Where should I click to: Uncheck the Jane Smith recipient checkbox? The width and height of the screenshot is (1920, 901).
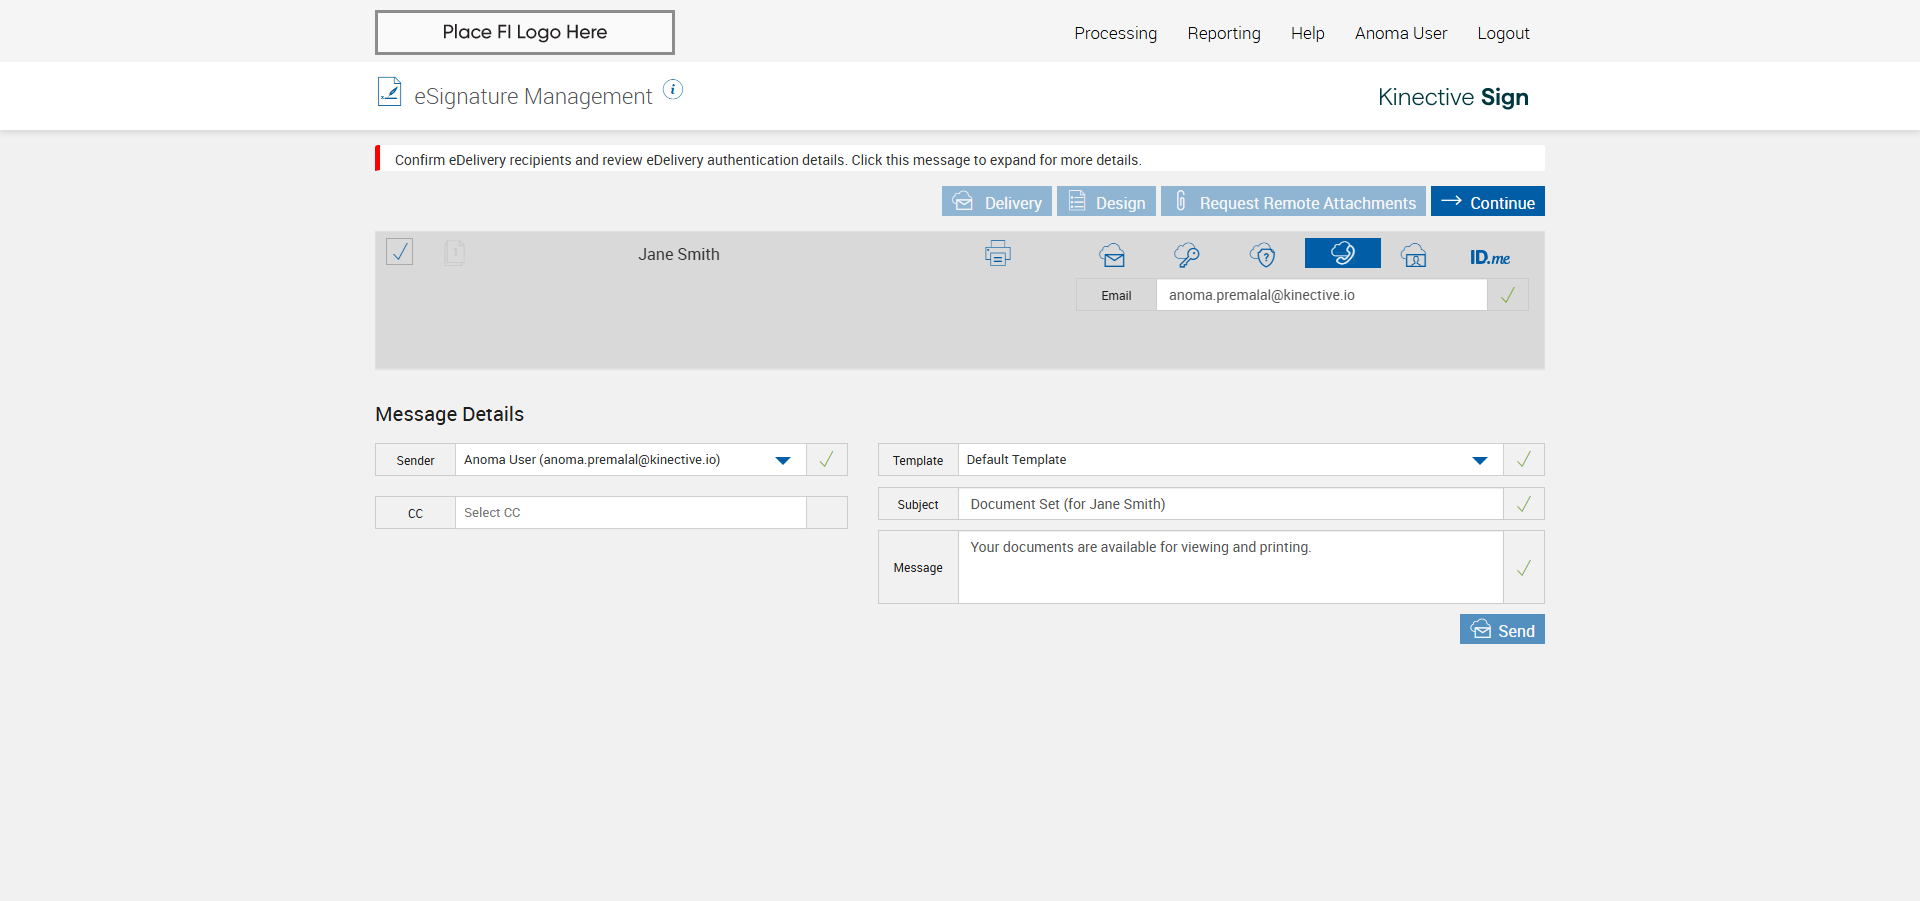coord(400,252)
